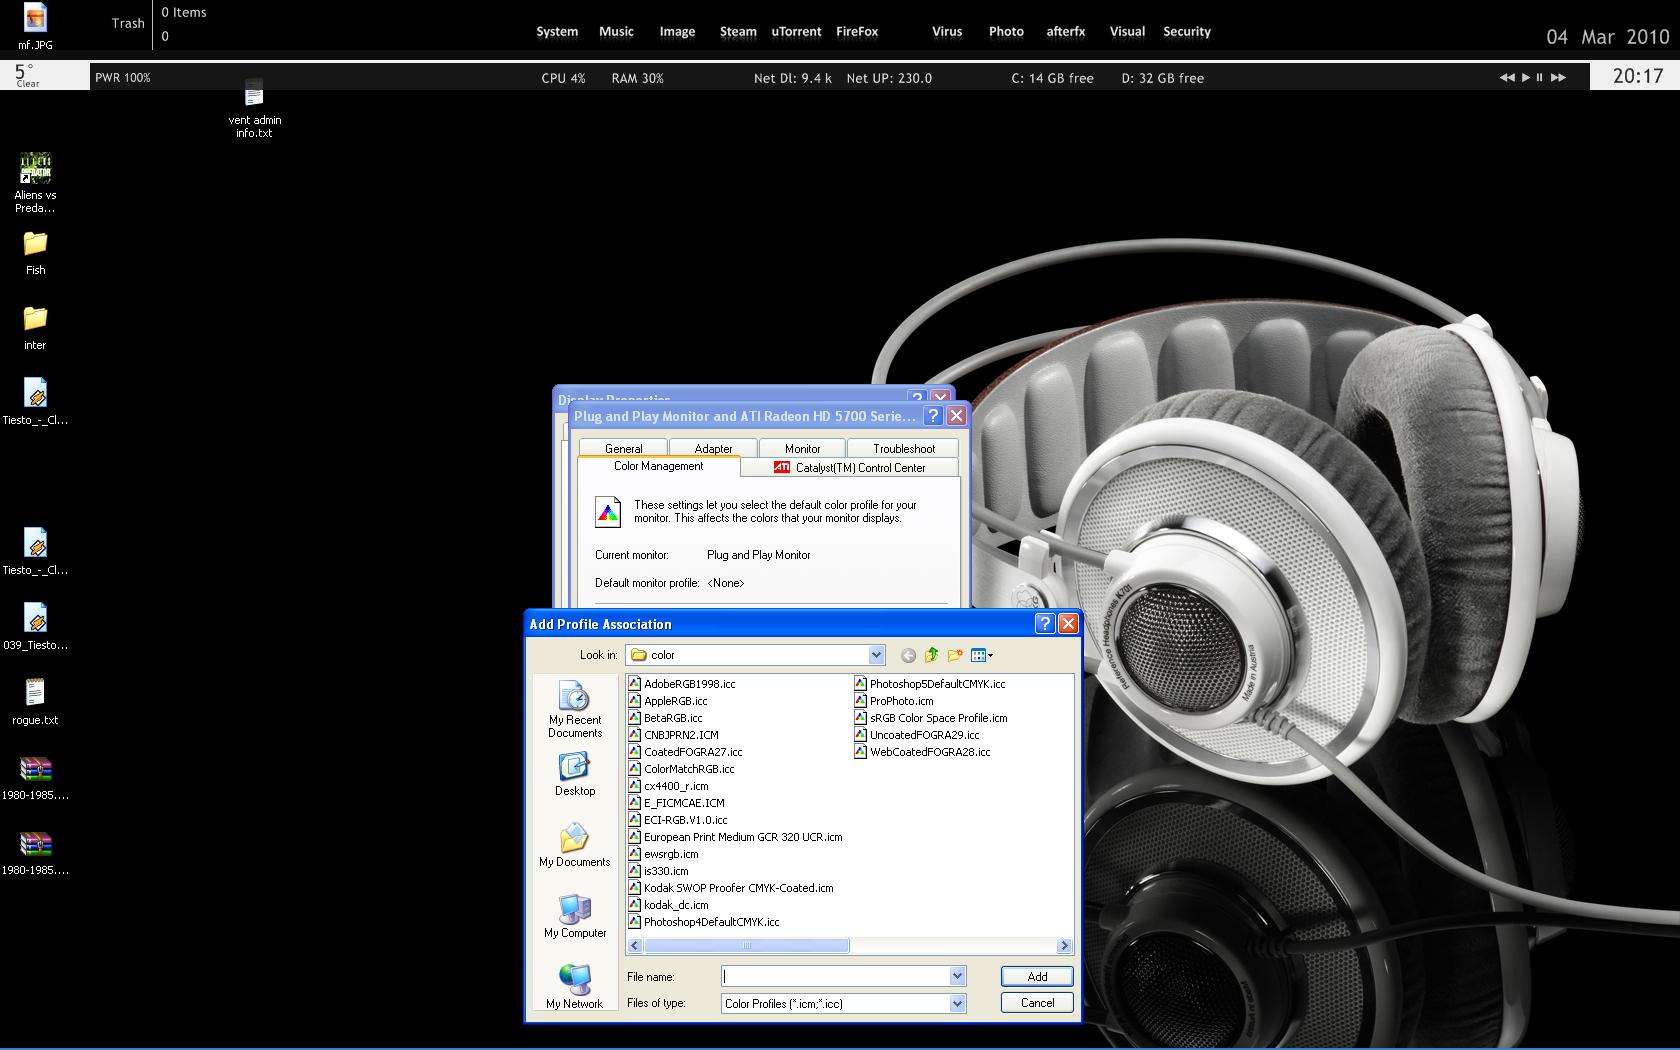The height and width of the screenshot is (1050, 1680).
Task: Open My Network place in dialog sidebar
Action: coord(575,987)
